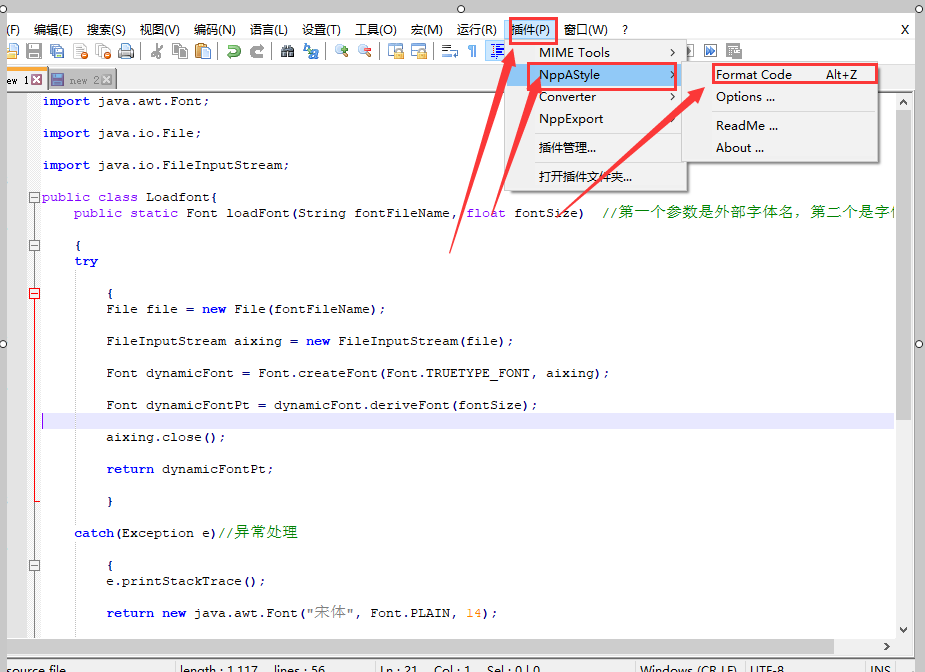Select Format Code from NppAStyle submenu
The image size is (925, 672).
752,73
